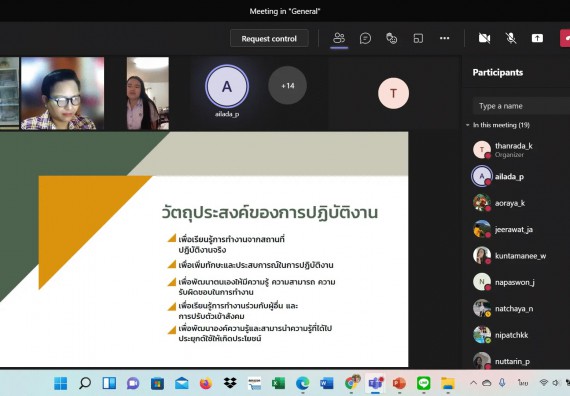Open the Widgets taskbar icon
This screenshot has width=570, height=396.
[109, 383]
